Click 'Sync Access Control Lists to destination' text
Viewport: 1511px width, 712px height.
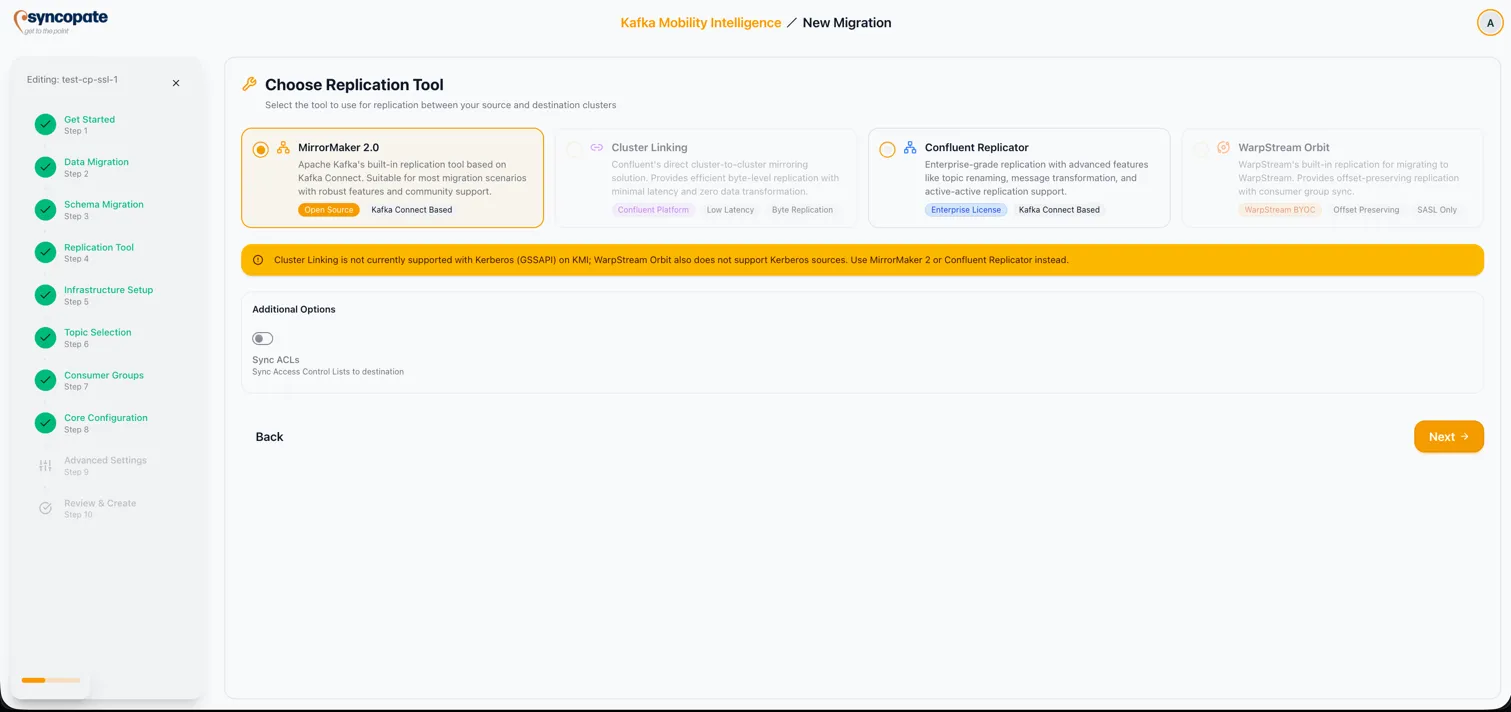[328, 372]
